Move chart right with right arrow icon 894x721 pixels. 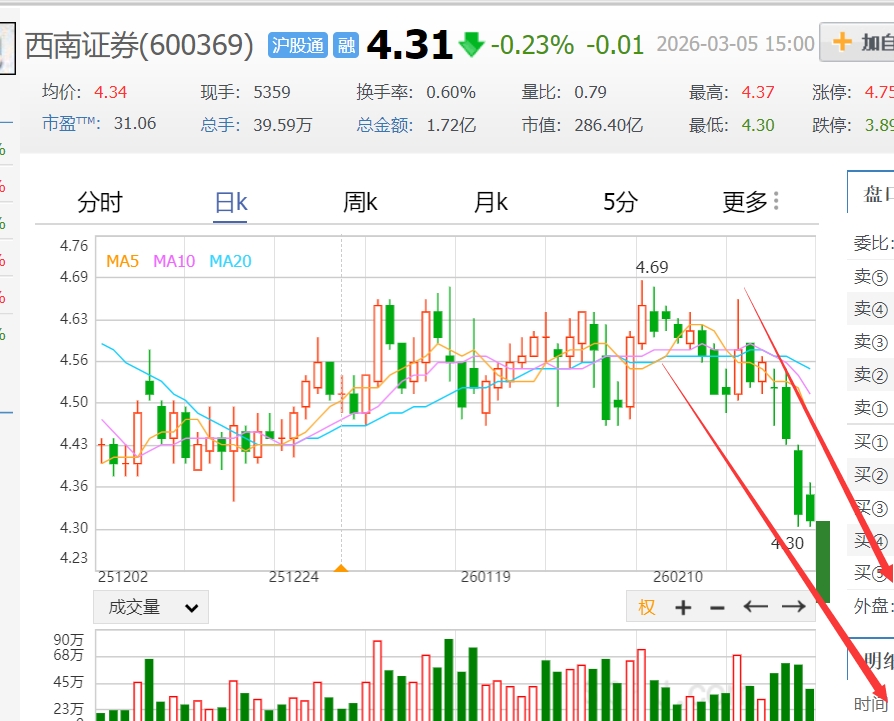point(794,606)
